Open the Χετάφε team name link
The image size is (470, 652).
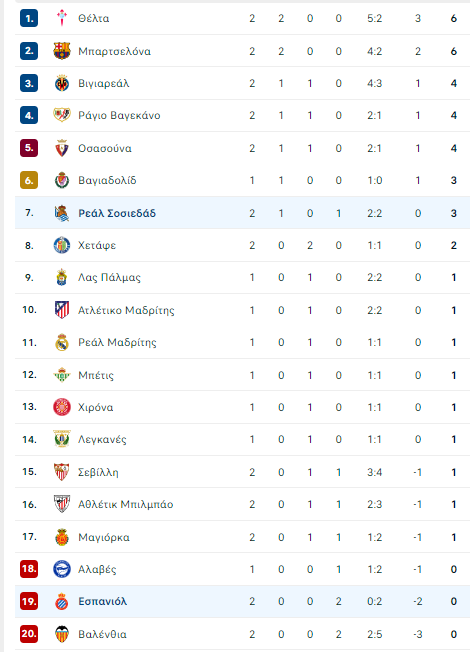(x=97, y=246)
